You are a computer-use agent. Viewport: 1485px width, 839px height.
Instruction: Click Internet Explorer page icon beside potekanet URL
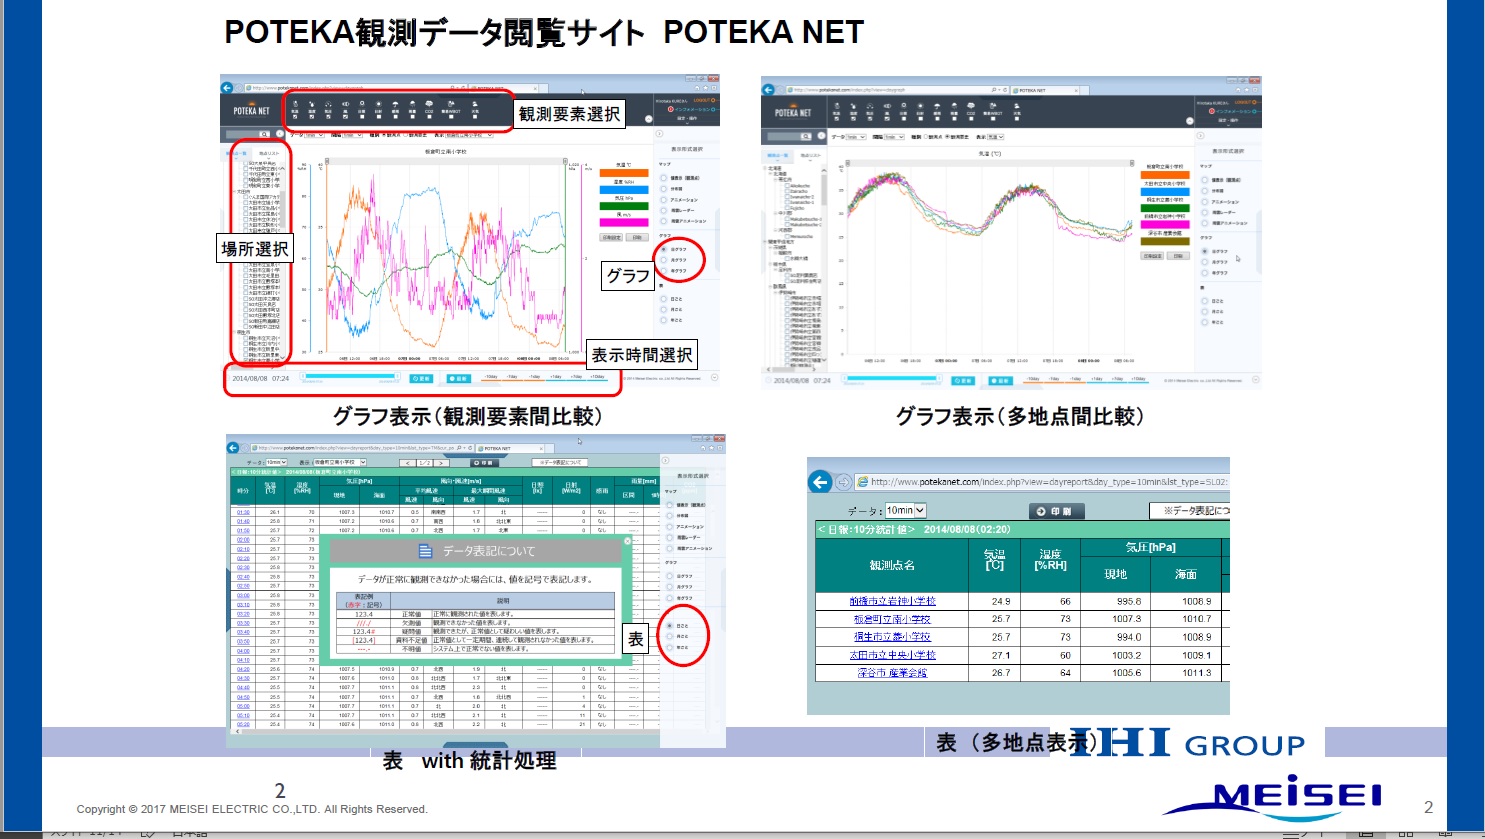pyautogui.click(x=862, y=482)
